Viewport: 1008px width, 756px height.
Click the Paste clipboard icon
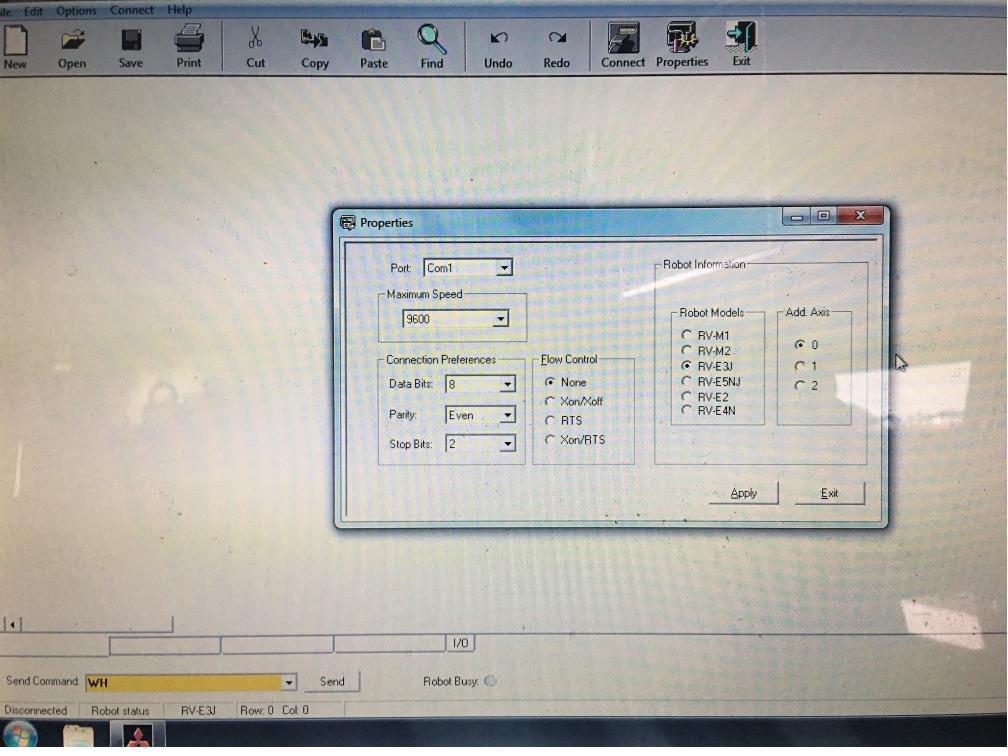[374, 40]
